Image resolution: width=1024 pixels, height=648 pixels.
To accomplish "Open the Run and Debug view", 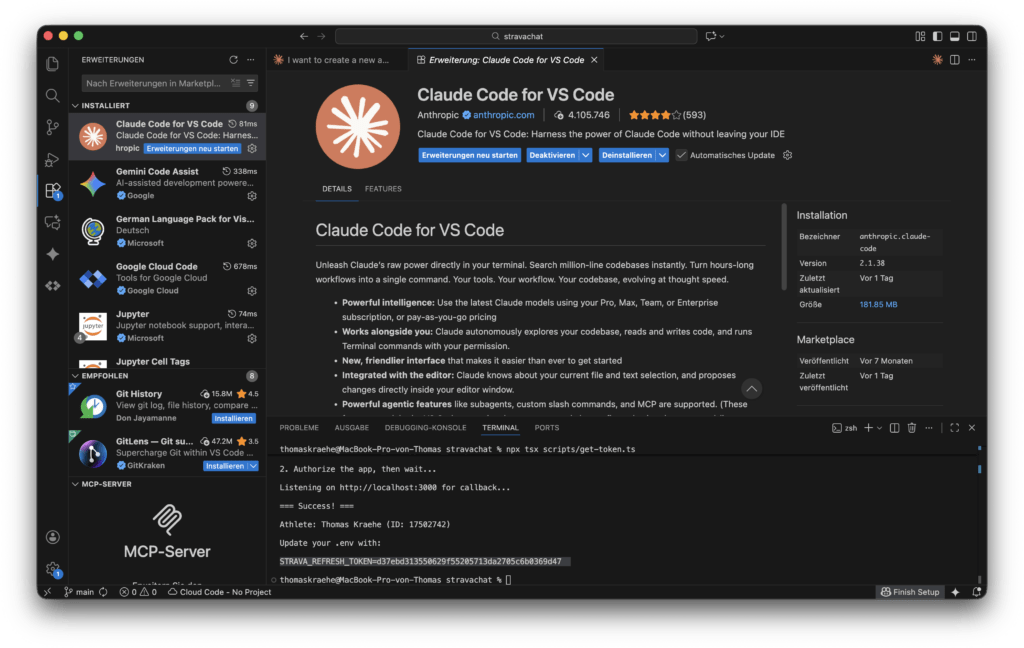I will click(53, 159).
